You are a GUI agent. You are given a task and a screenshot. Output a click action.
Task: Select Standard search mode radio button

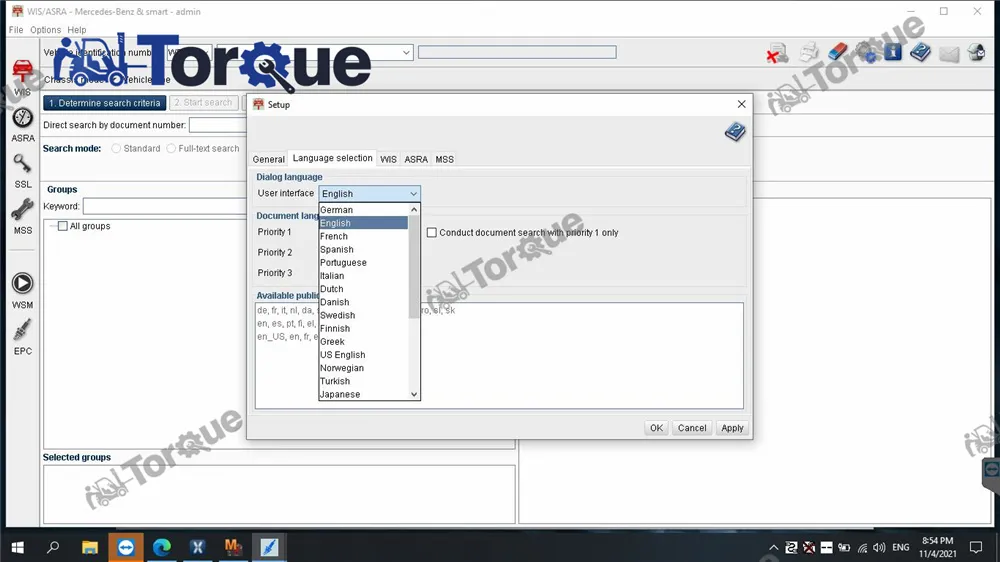coord(116,149)
